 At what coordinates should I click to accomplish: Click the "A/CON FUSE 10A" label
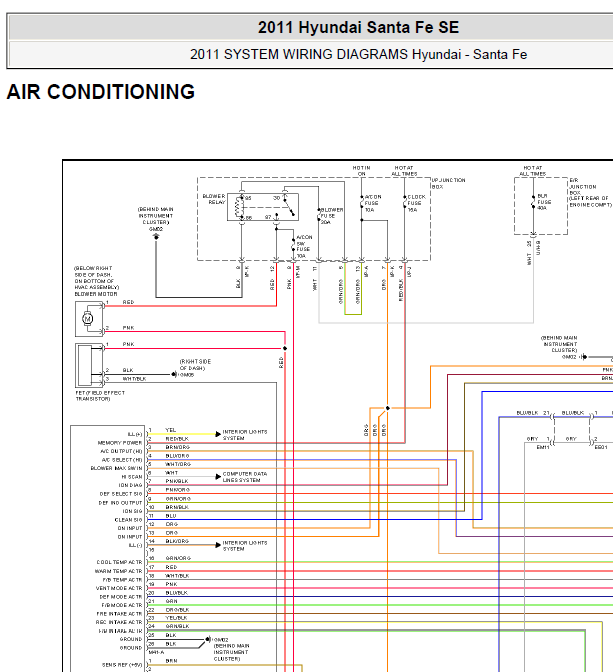point(373,203)
